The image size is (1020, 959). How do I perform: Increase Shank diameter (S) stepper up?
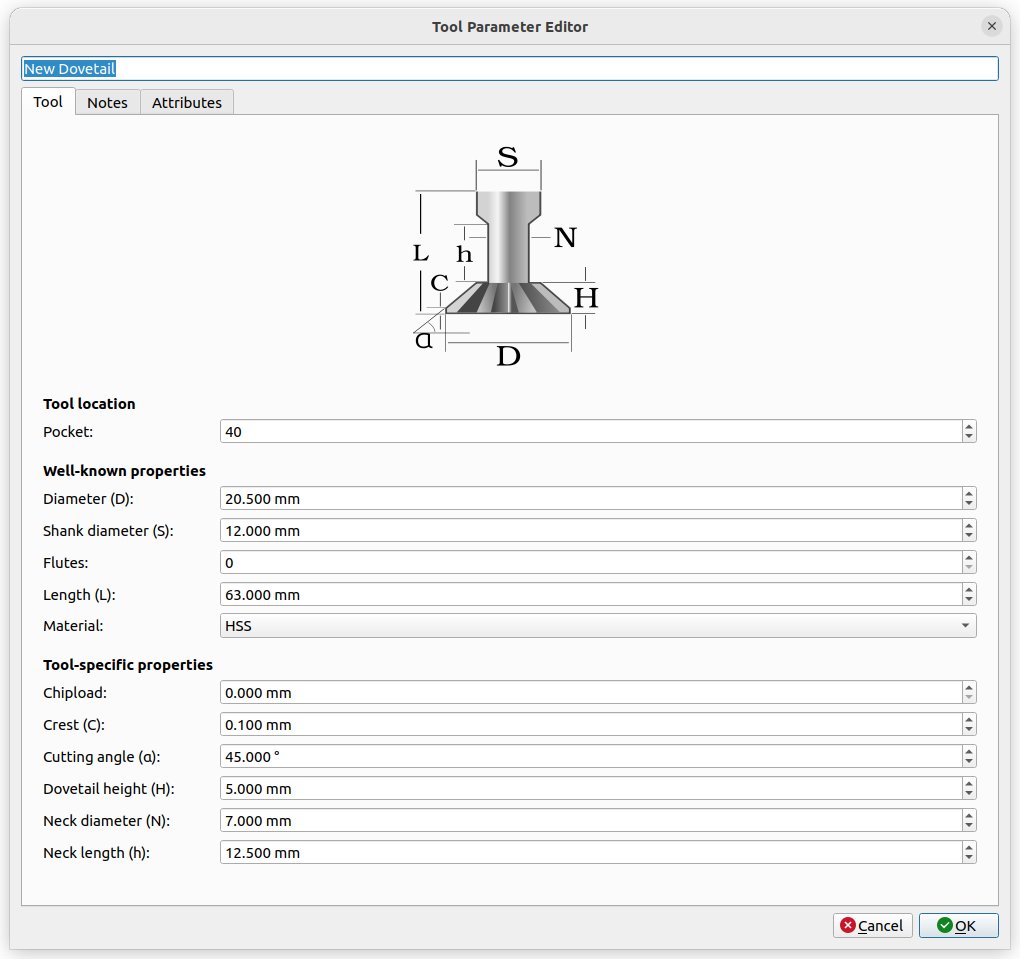[969, 525]
